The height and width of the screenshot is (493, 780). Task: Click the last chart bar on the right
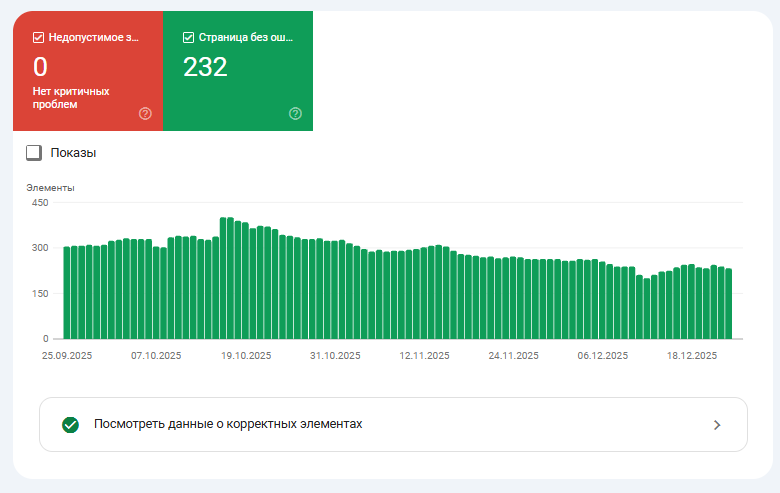point(729,303)
